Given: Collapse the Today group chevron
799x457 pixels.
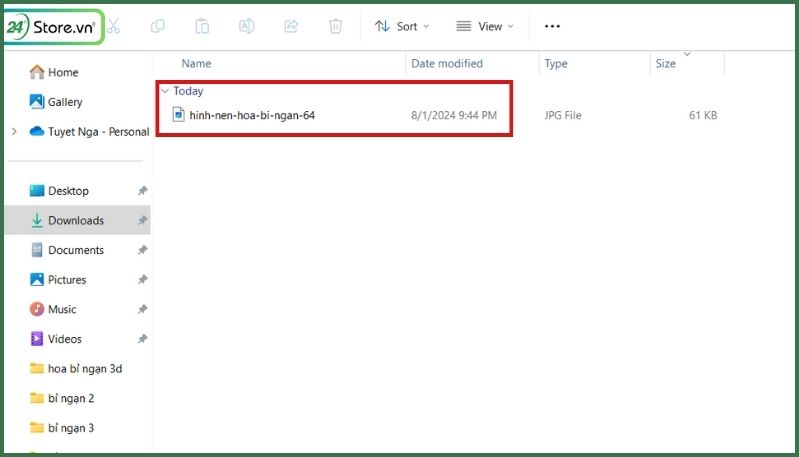Looking at the screenshot, I should tap(165, 91).
